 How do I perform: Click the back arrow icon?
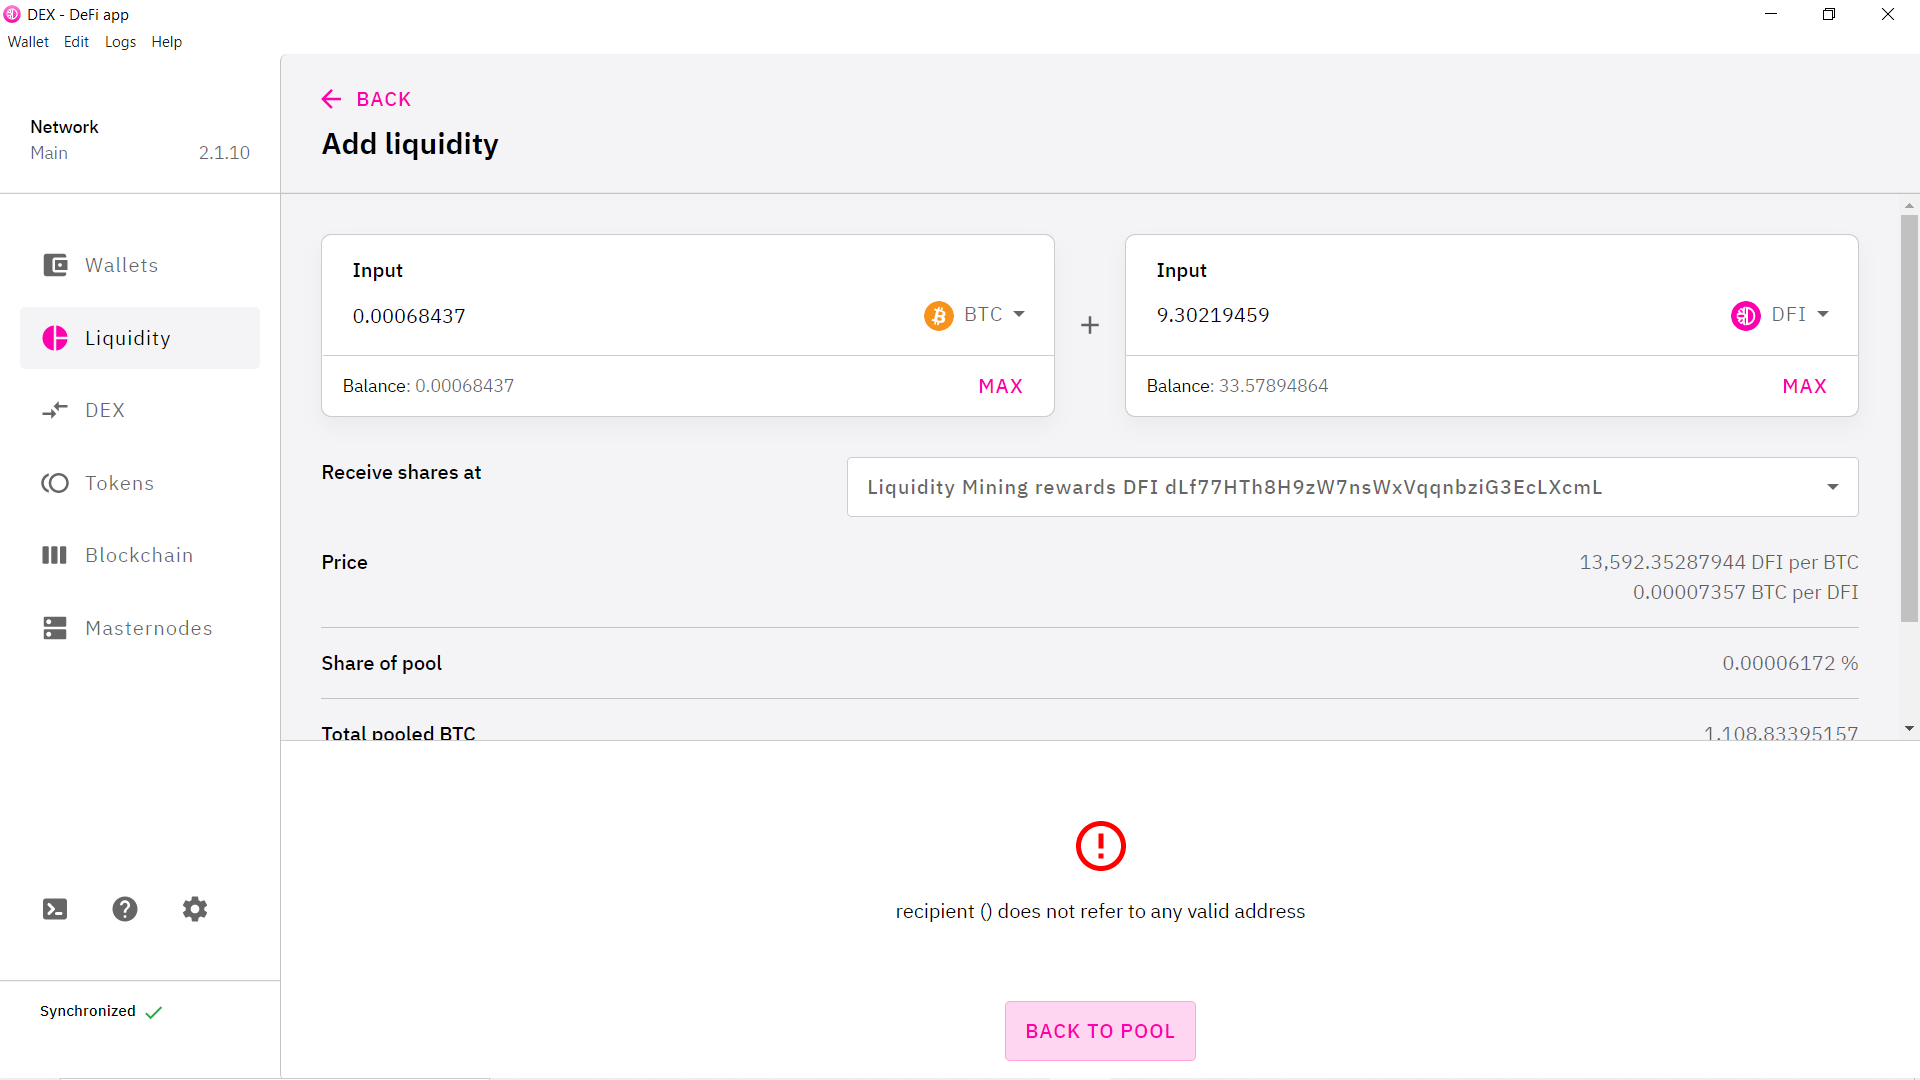pyautogui.click(x=331, y=99)
